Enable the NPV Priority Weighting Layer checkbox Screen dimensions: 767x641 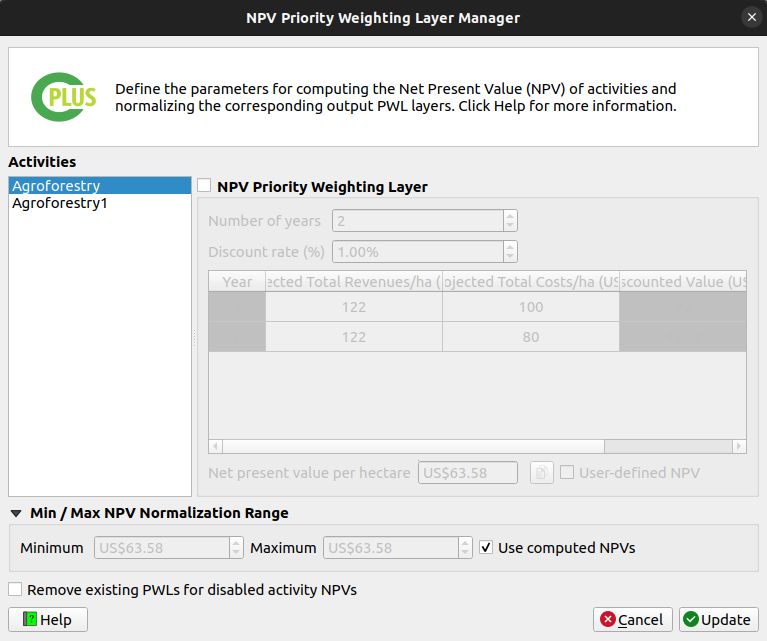click(x=204, y=185)
